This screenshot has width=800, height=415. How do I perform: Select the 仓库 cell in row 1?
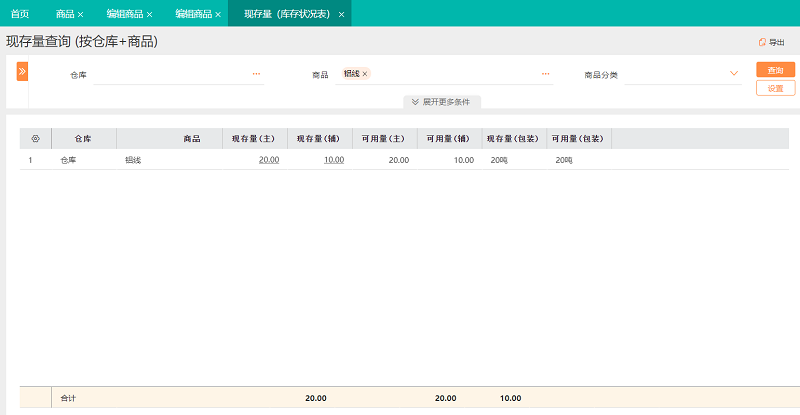click(x=68, y=160)
